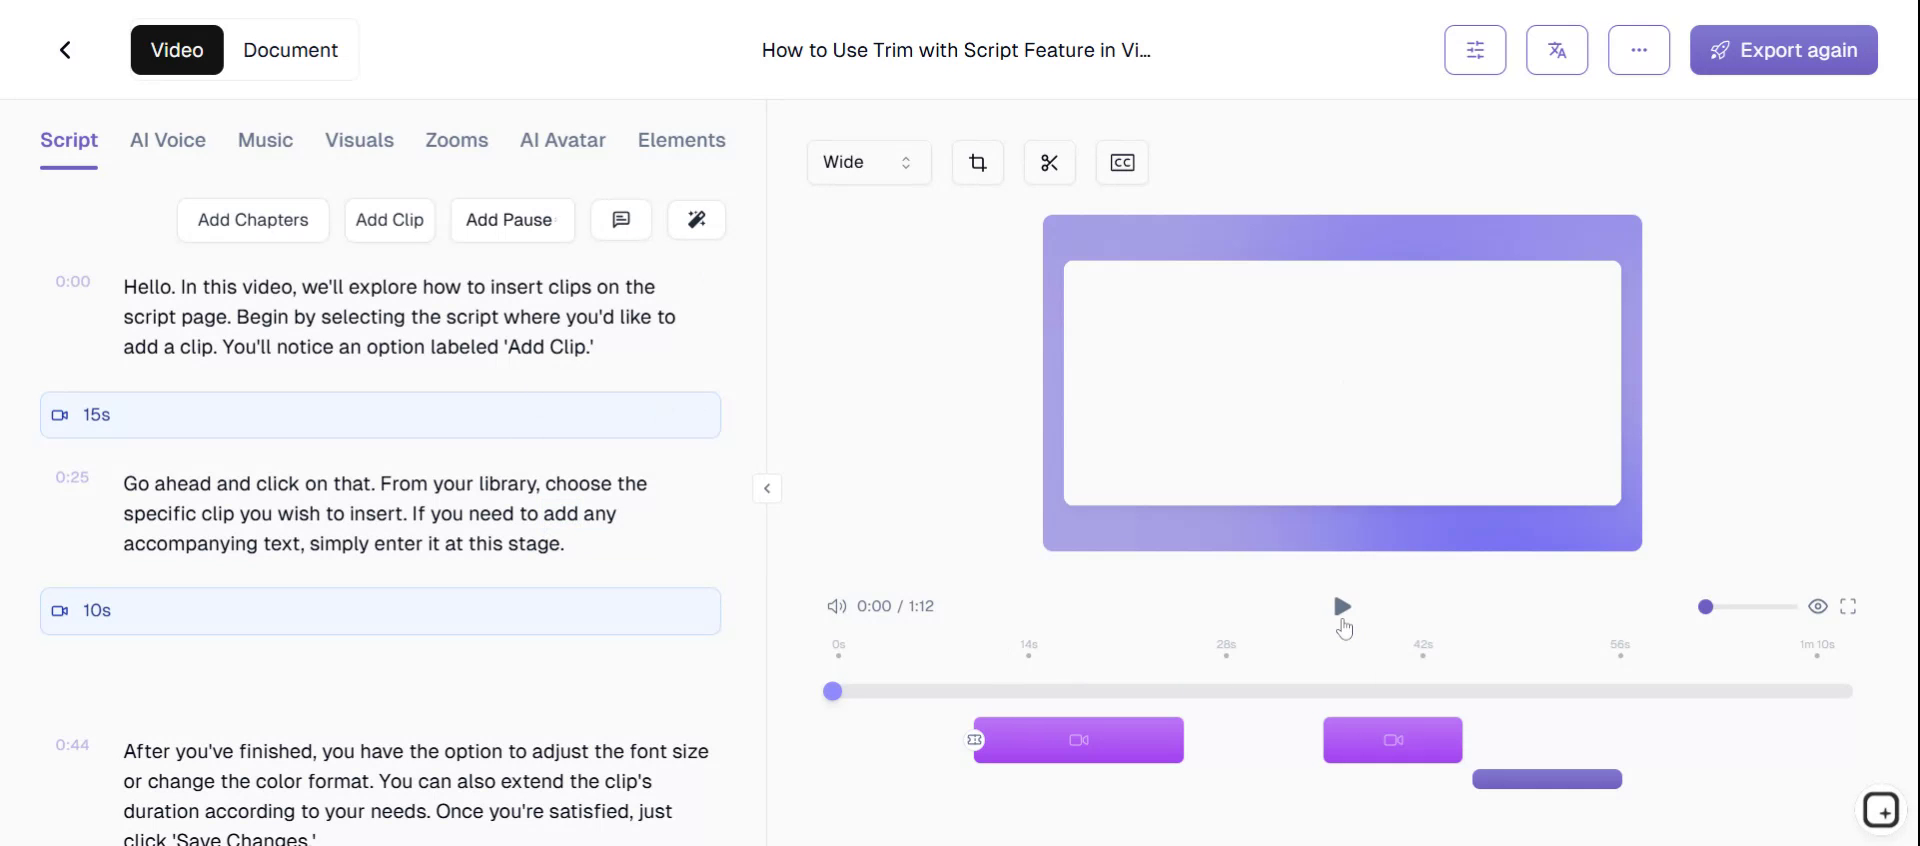Toggle the eye preview visibility icon
Image resolution: width=1920 pixels, height=846 pixels.
(1818, 606)
